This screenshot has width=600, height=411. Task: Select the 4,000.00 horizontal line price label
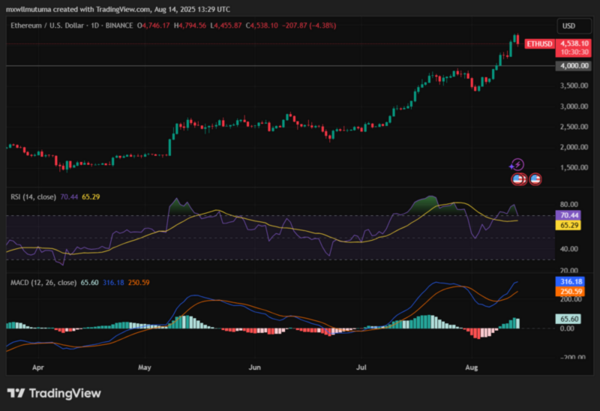pyautogui.click(x=573, y=66)
